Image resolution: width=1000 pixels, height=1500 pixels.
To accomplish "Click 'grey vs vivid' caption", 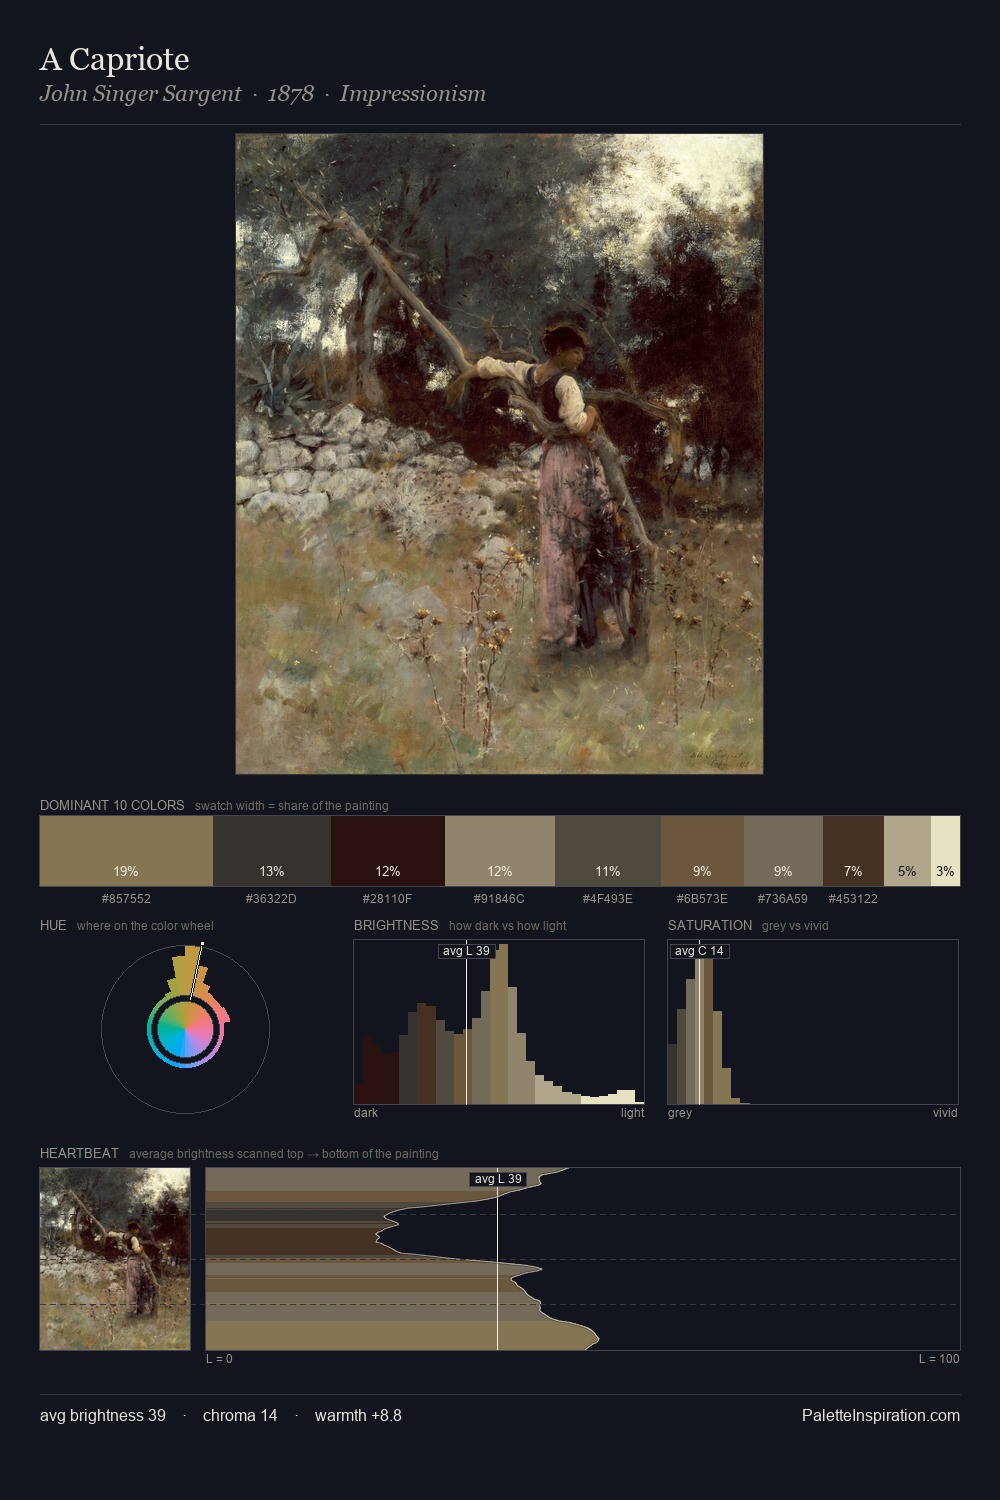I will click(795, 926).
